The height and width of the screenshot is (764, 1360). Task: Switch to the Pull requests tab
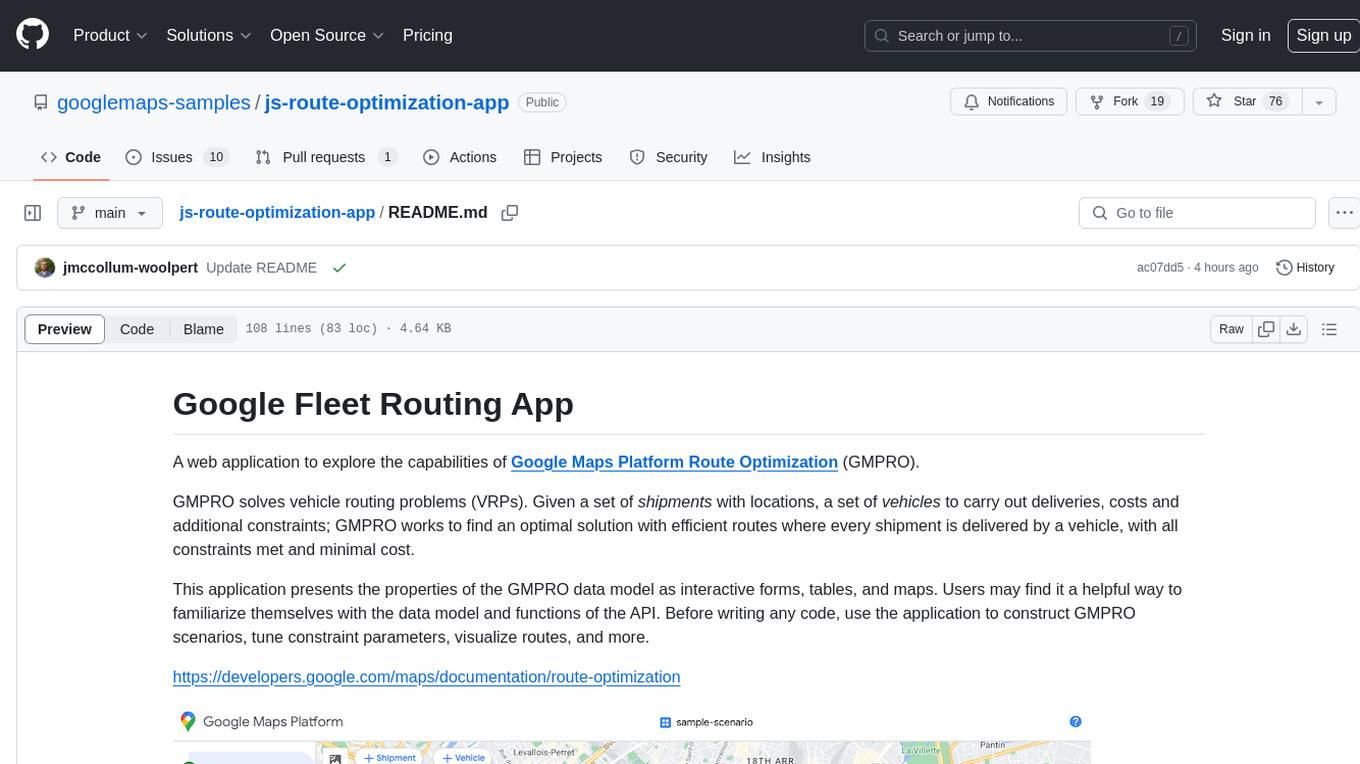(326, 157)
